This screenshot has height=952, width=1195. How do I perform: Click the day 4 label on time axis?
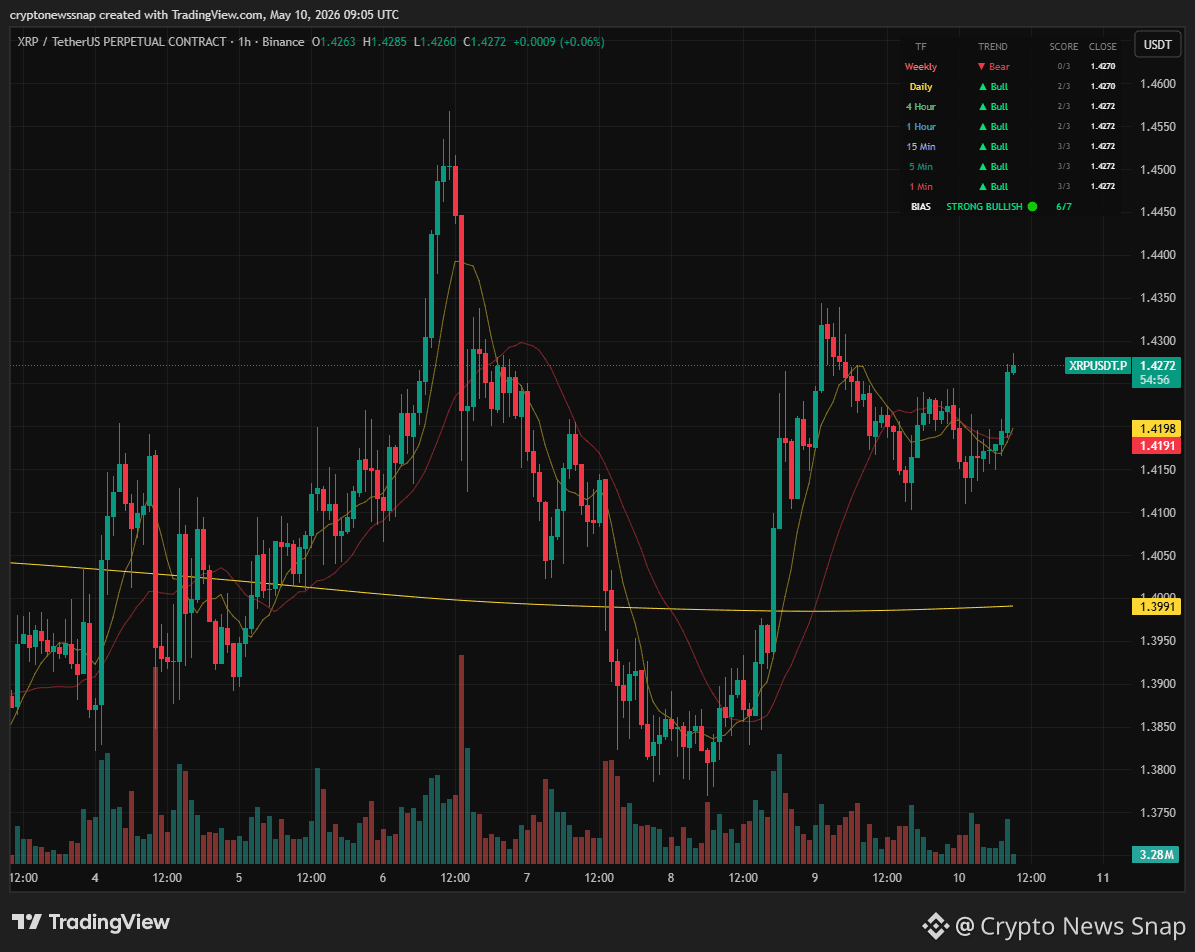95,878
